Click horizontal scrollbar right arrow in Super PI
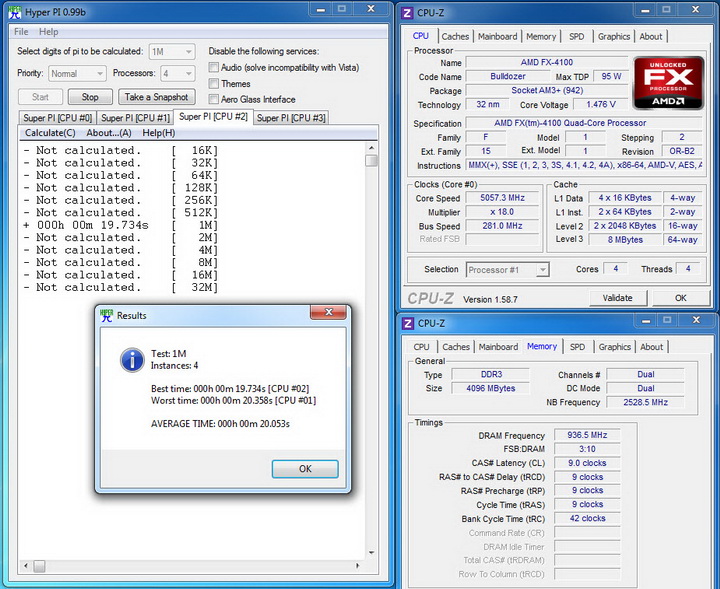 [358, 566]
